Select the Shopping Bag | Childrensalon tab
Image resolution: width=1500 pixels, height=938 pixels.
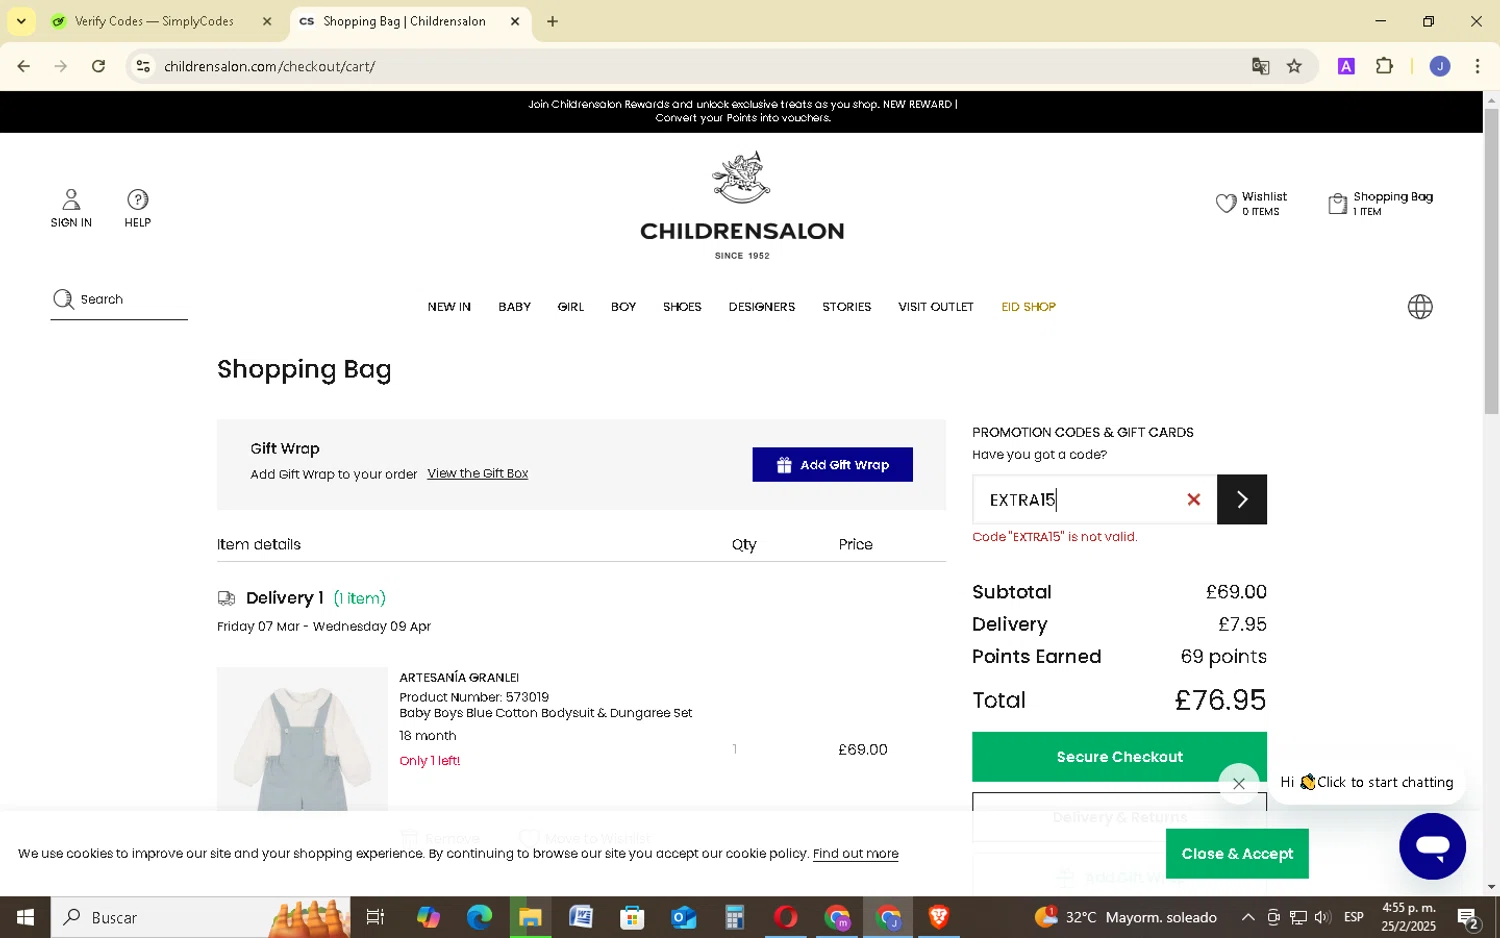(404, 21)
